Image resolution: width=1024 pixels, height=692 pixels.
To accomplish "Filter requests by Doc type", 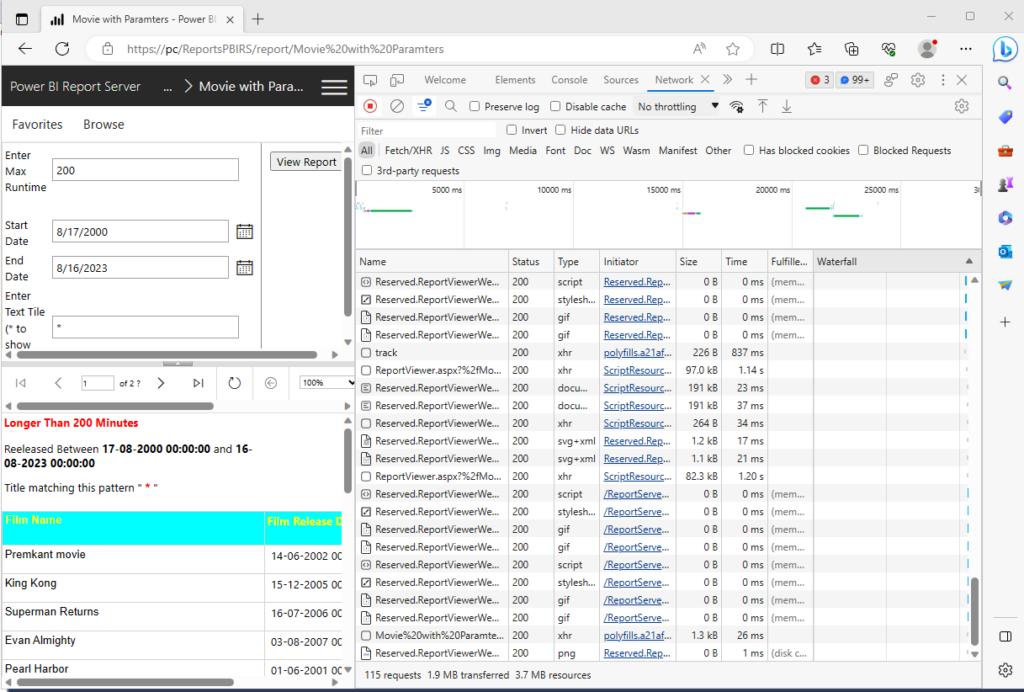I will pos(583,150).
